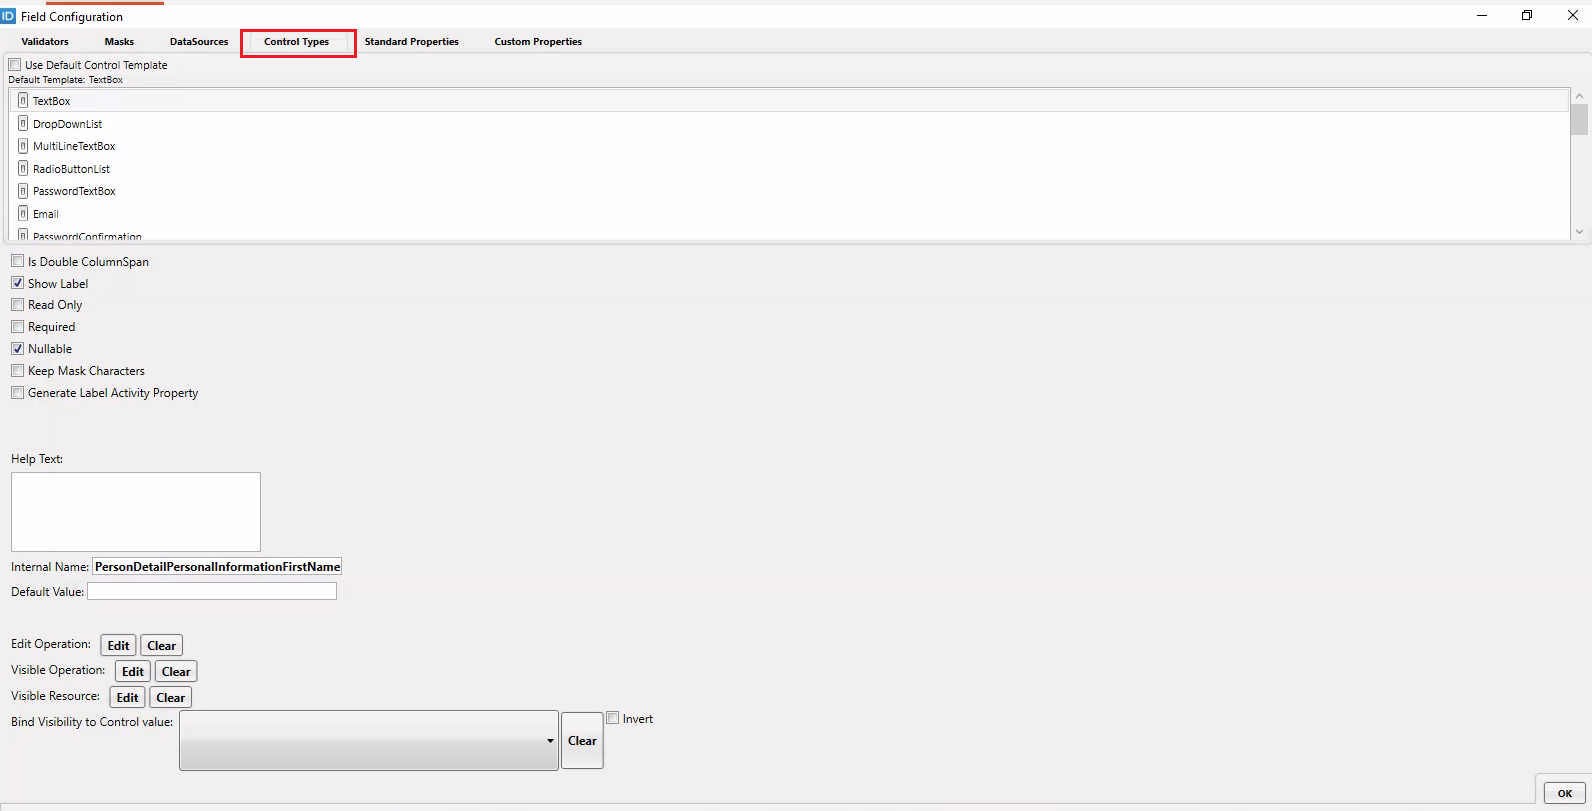Select MultiLineTextBox in the control types list
Image resolution: width=1592 pixels, height=811 pixels.
[790, 146]
